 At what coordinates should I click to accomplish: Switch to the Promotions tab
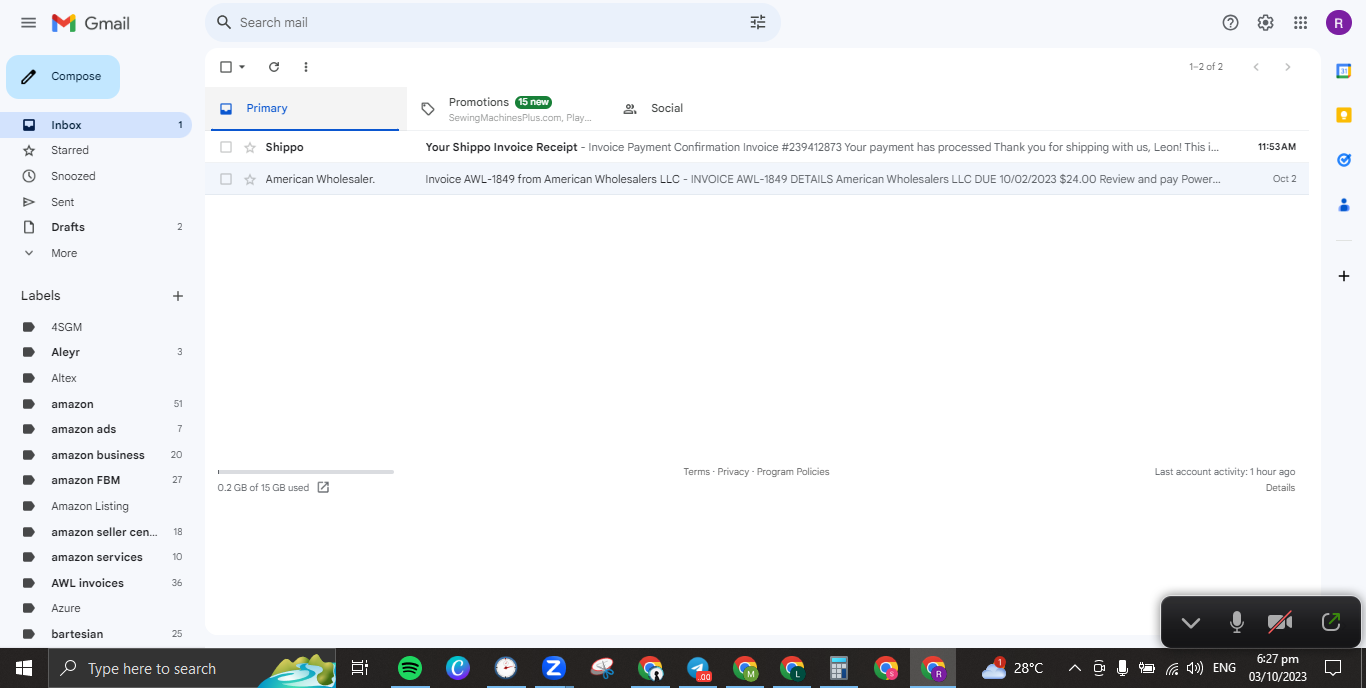507,108
